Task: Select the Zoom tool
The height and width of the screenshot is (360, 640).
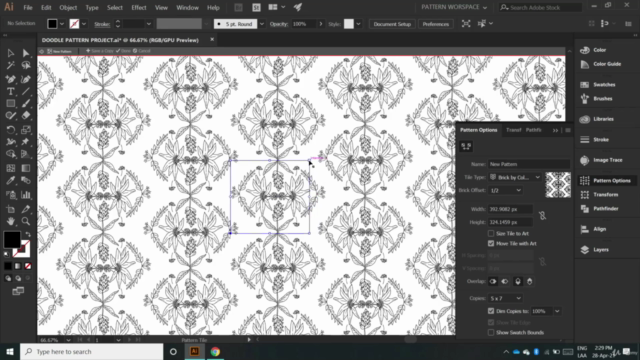Action: coord(26,221)
